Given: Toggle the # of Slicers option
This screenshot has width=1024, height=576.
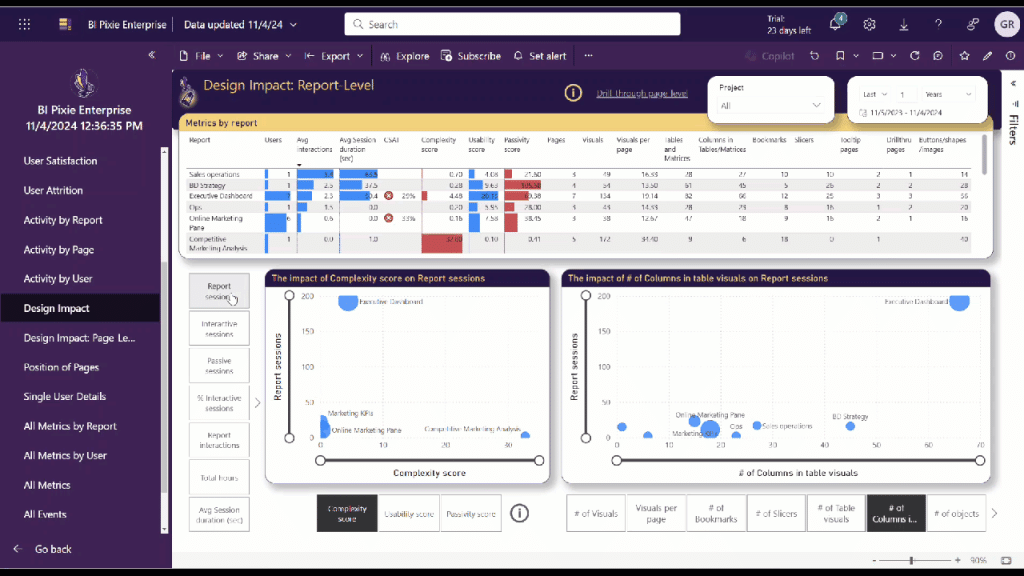Looking at the screenshot, I should (776, 514).
